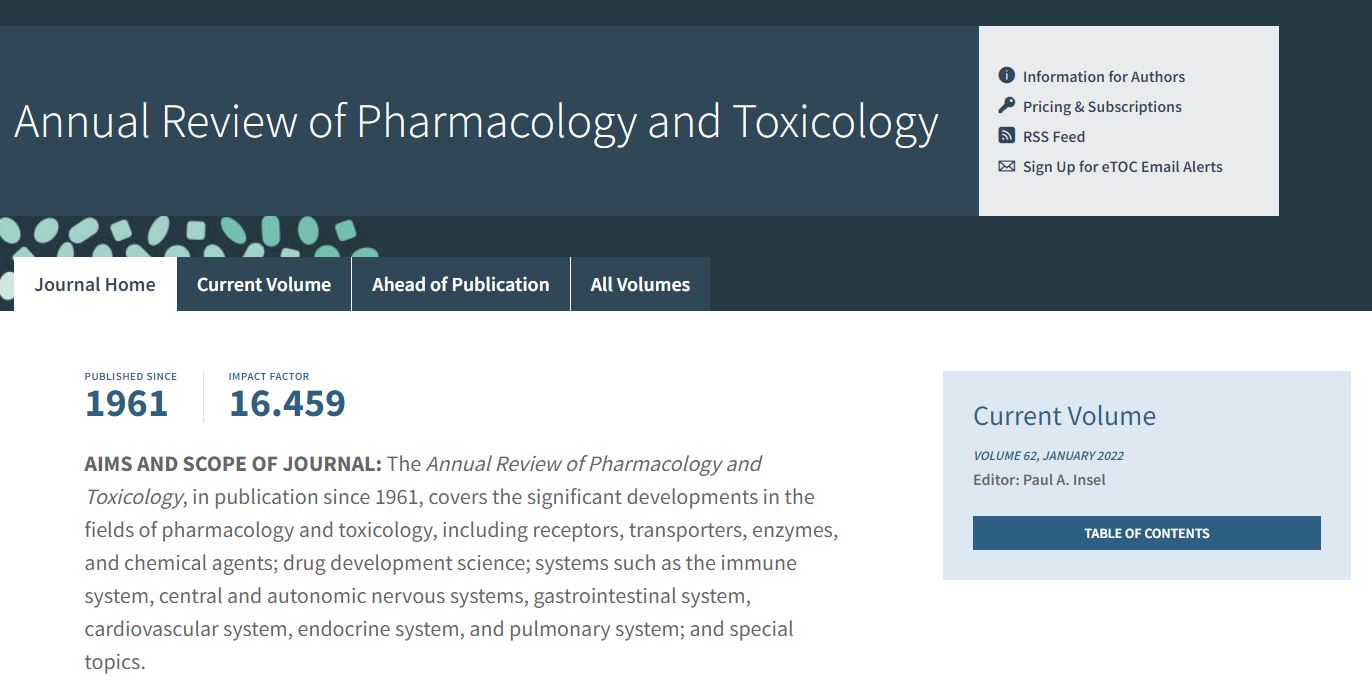Viewport: 1372px width, 690px height.
Task: Open the Pricing & Subscriptions link
Action: point(1102,107)
